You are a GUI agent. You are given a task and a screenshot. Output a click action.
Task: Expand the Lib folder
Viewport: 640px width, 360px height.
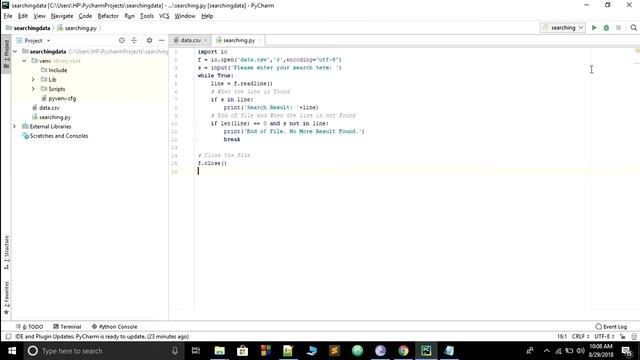[x=33, y=80]
